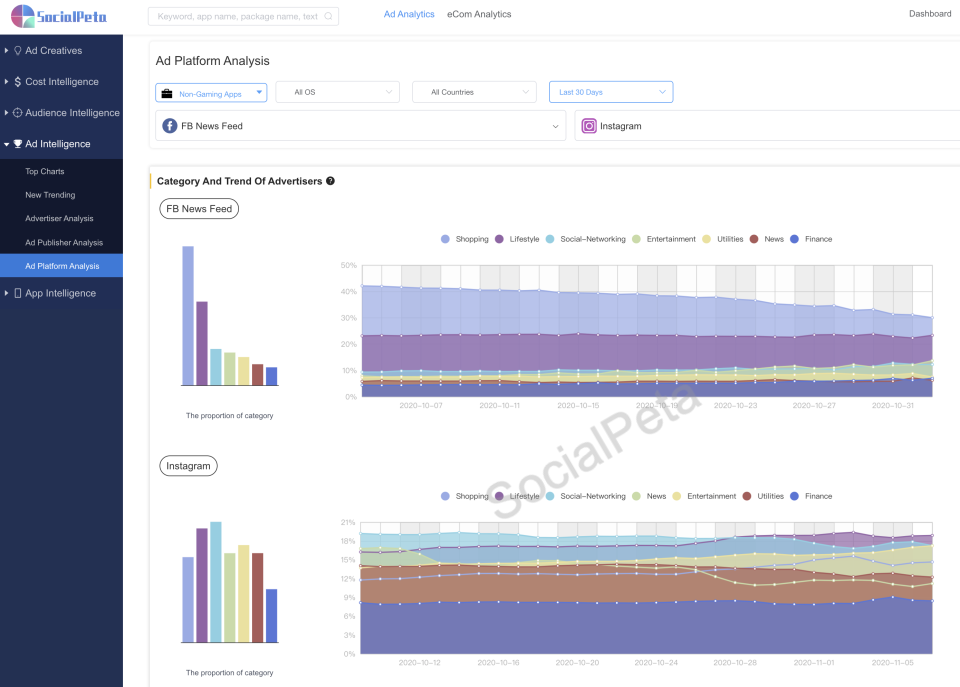Focus the keyword search field
960x687 pixels.
pos(243,17)
